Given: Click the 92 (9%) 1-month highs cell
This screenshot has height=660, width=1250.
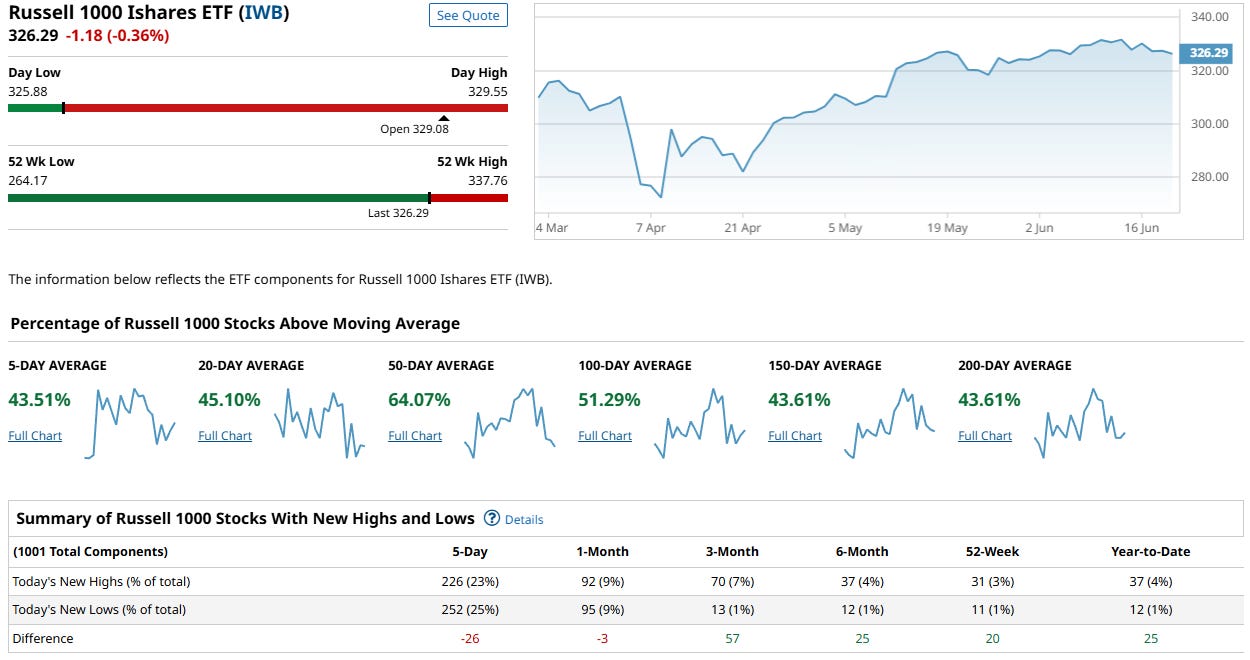Looking at the screenshot, I should point(602,581).
